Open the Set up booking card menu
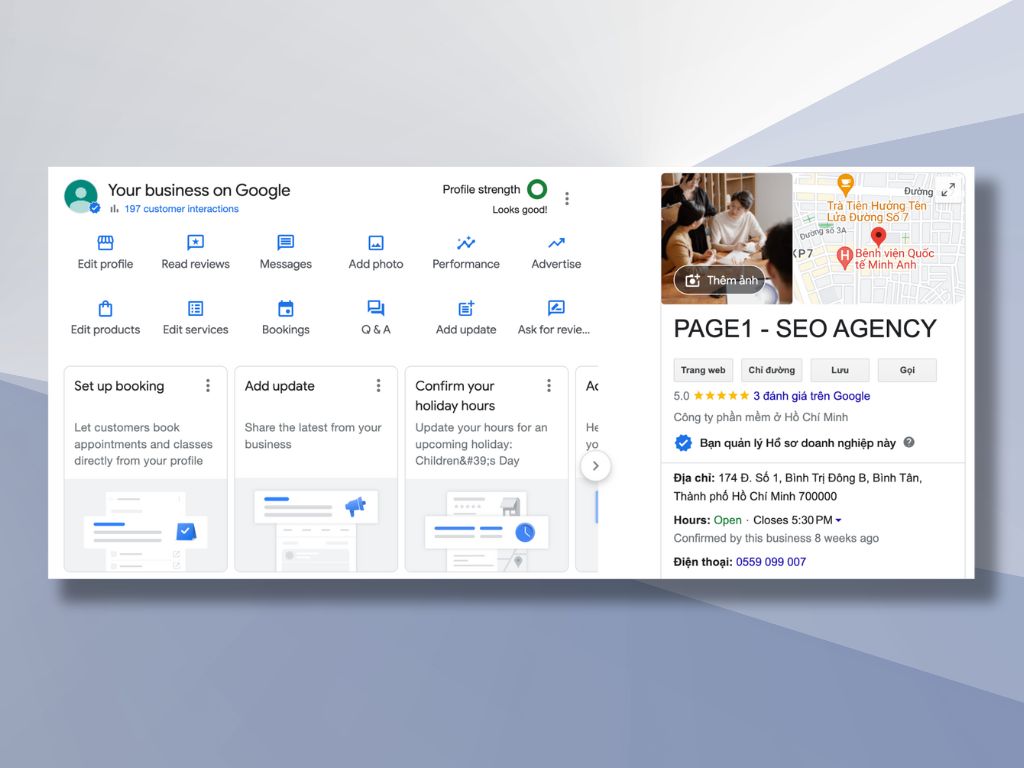 tap(208, 386)
